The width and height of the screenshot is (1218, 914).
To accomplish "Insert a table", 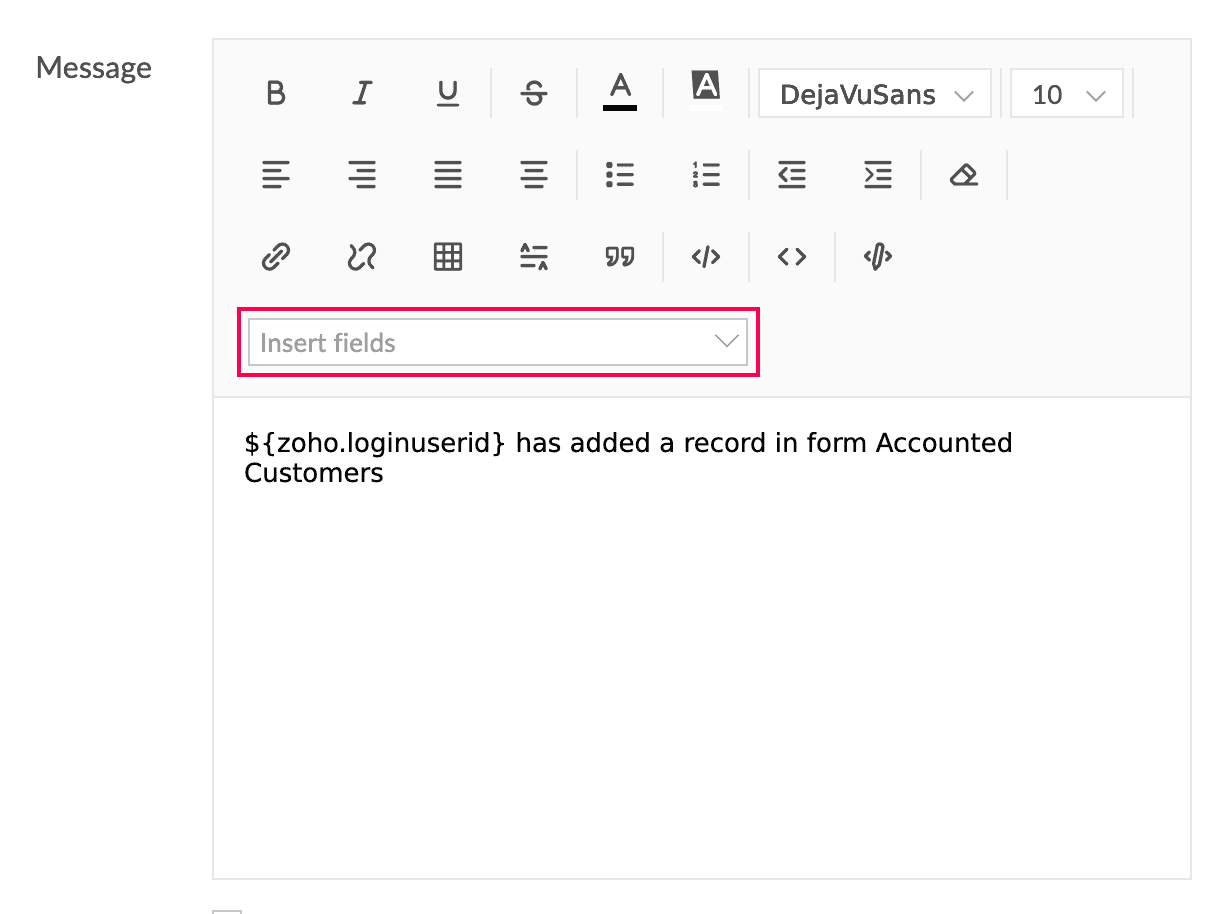I will tap(448, 257).
